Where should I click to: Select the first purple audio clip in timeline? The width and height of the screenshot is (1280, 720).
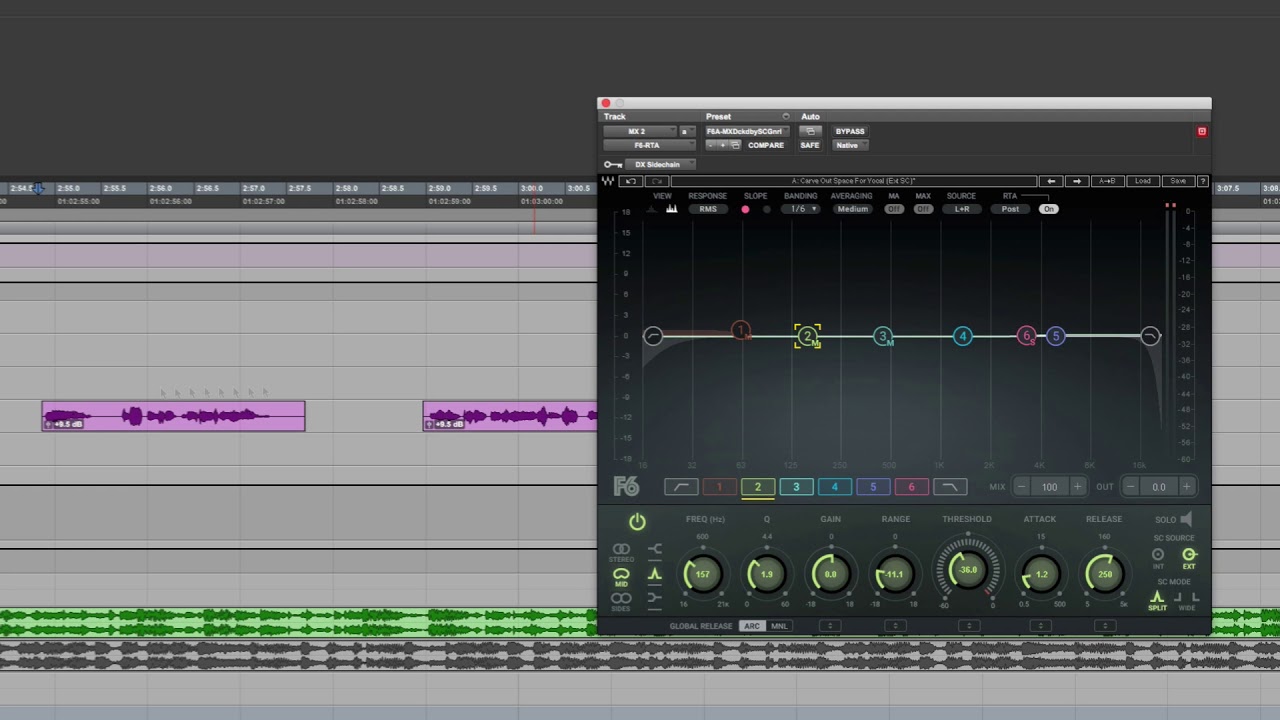point(173,416)
